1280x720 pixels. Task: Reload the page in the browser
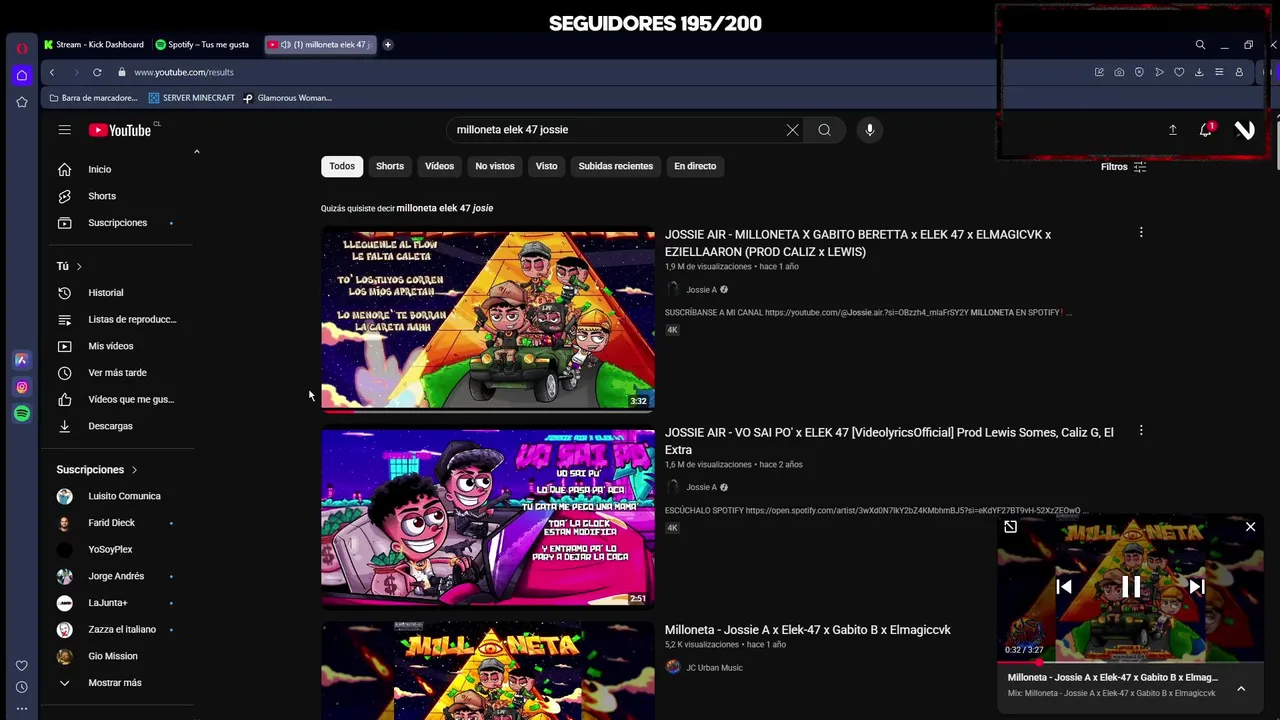click(97, 72)
